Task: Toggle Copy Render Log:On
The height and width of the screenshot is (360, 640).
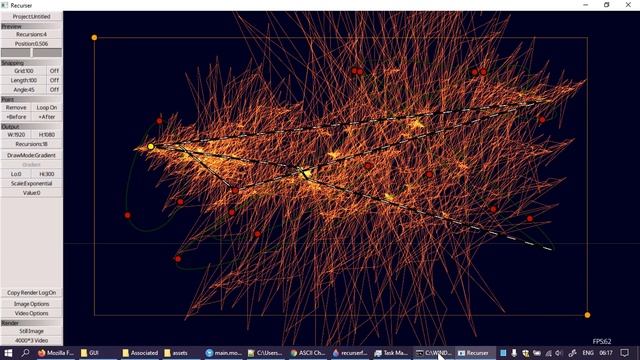Action: point(31,293)
